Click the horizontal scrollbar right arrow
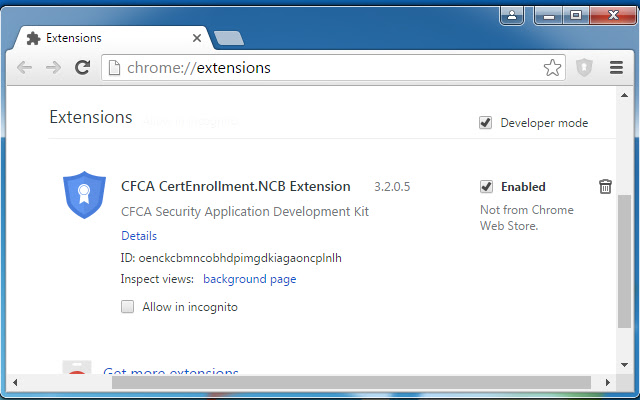The image size is (640, 400). coord(608,382)
